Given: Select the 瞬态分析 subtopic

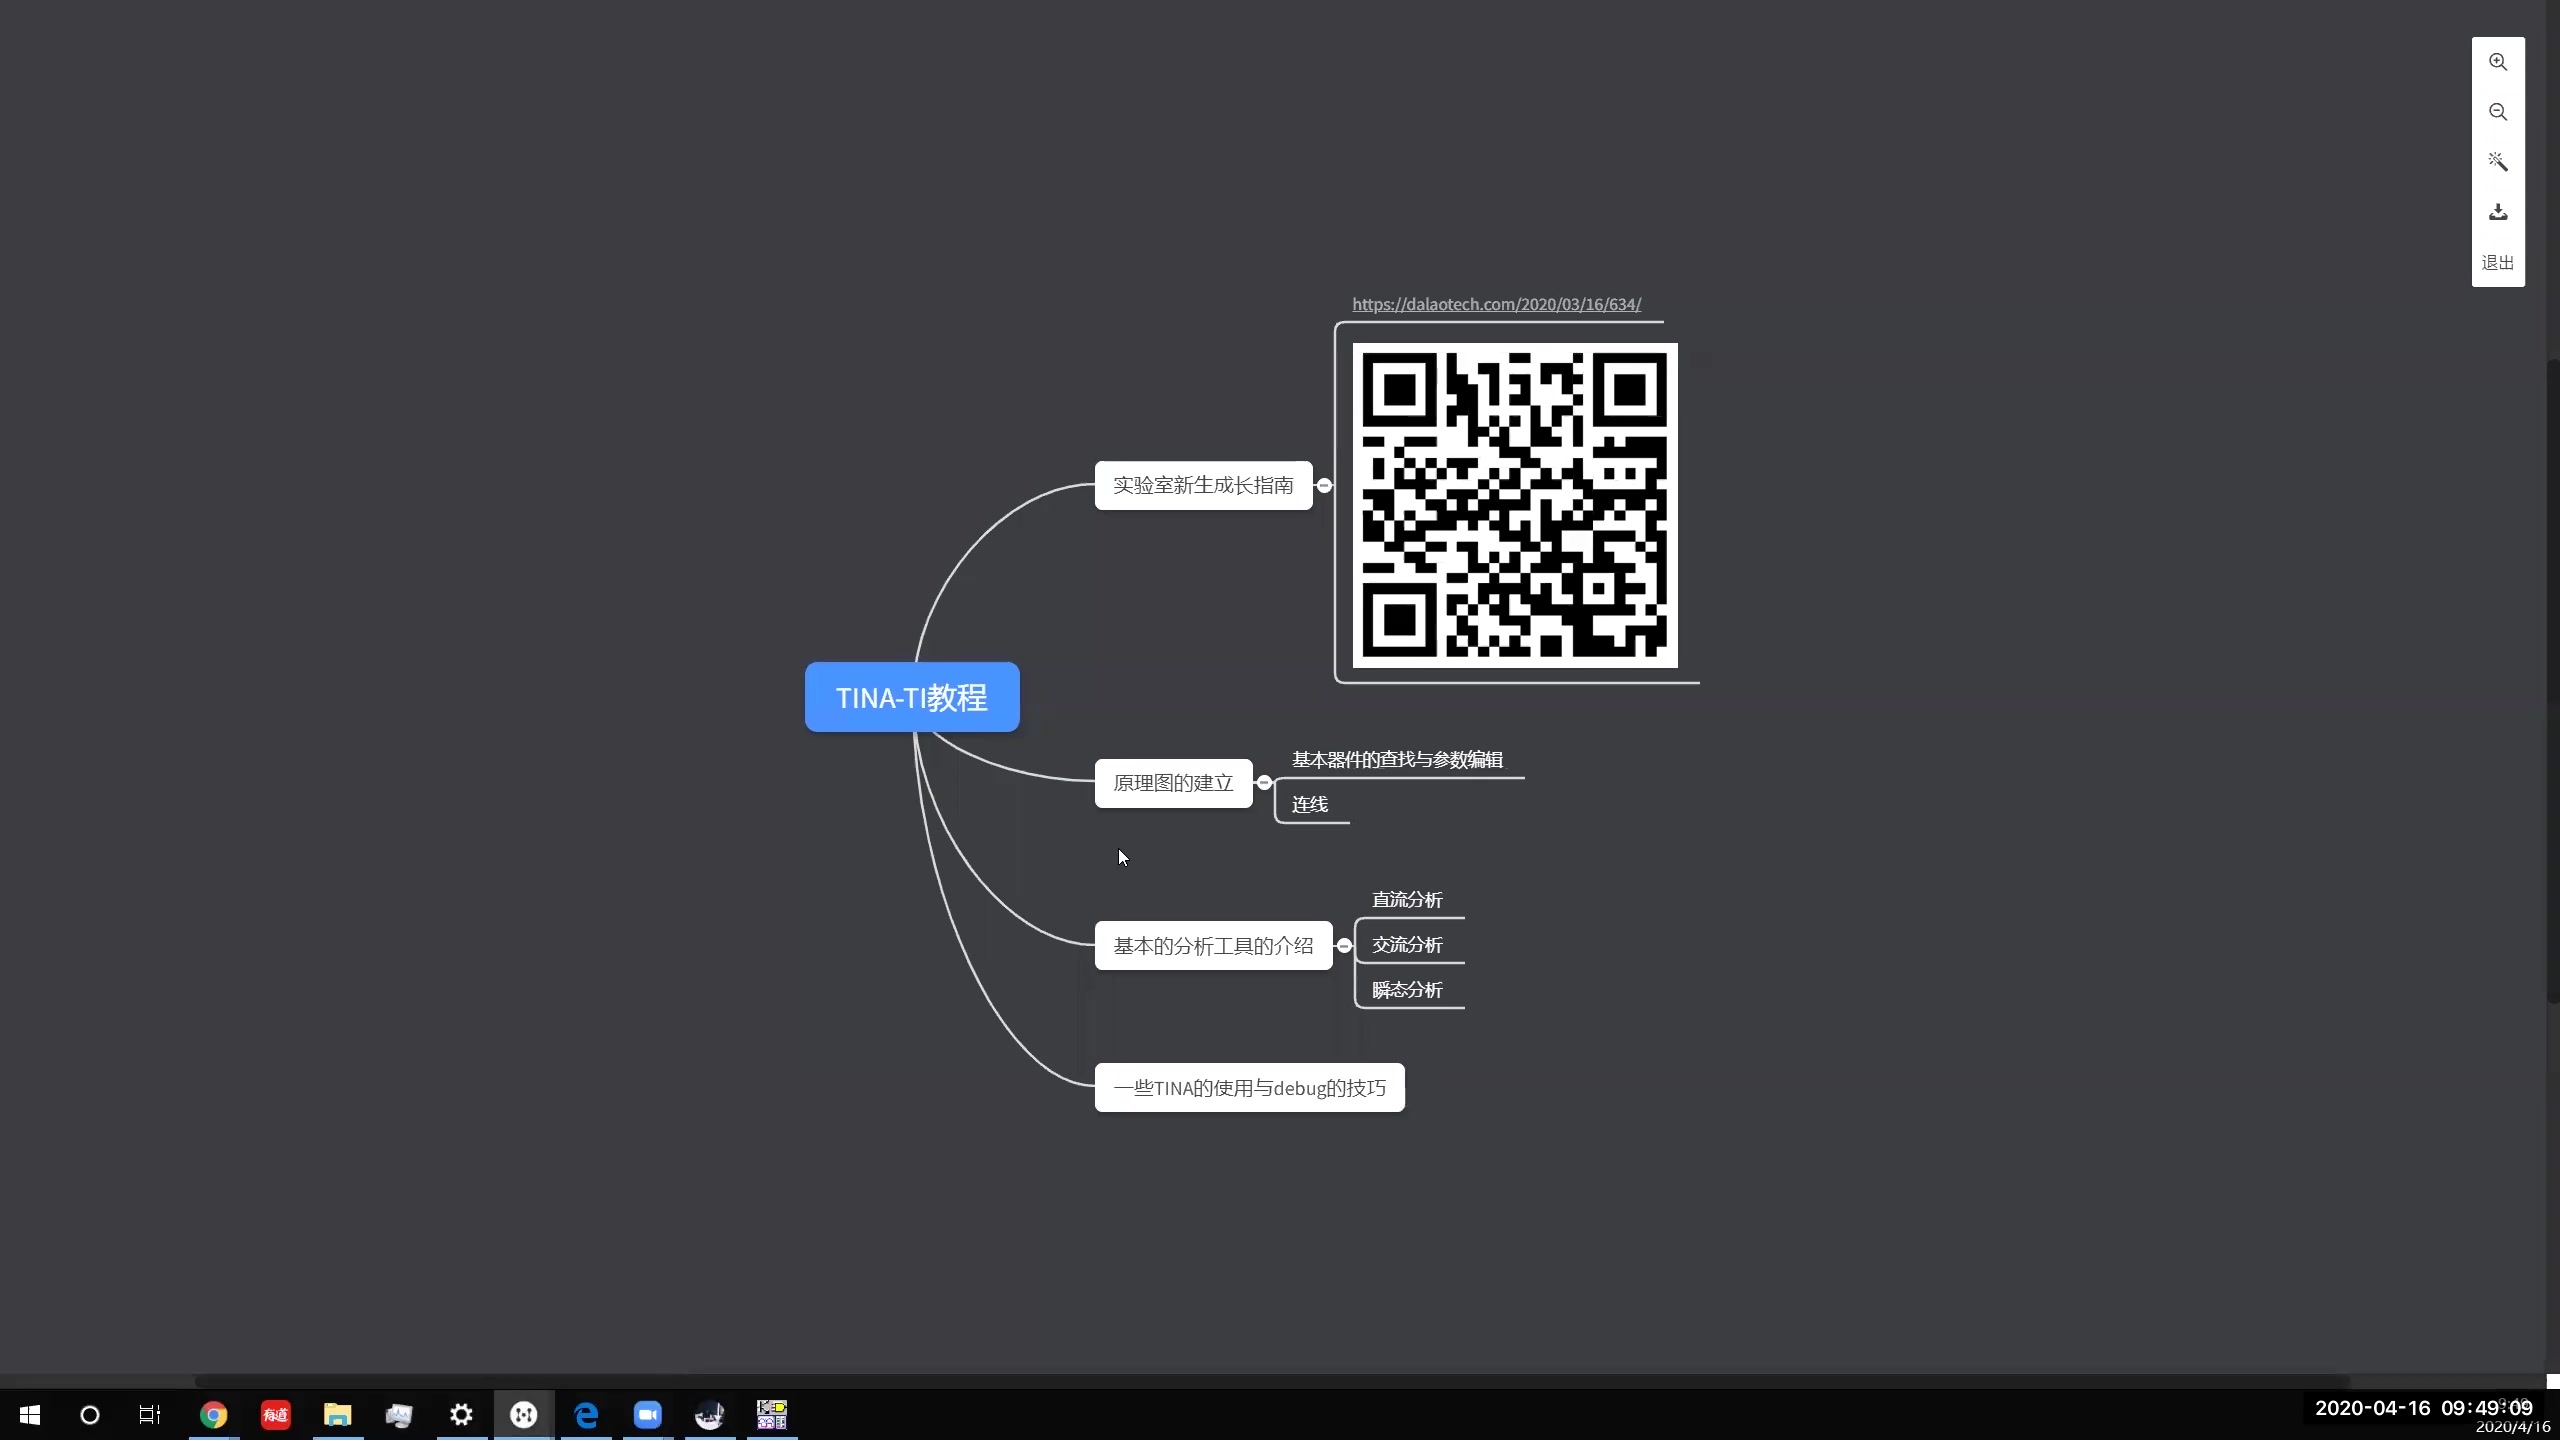Looking at the screenshot, I should 1407,990.
